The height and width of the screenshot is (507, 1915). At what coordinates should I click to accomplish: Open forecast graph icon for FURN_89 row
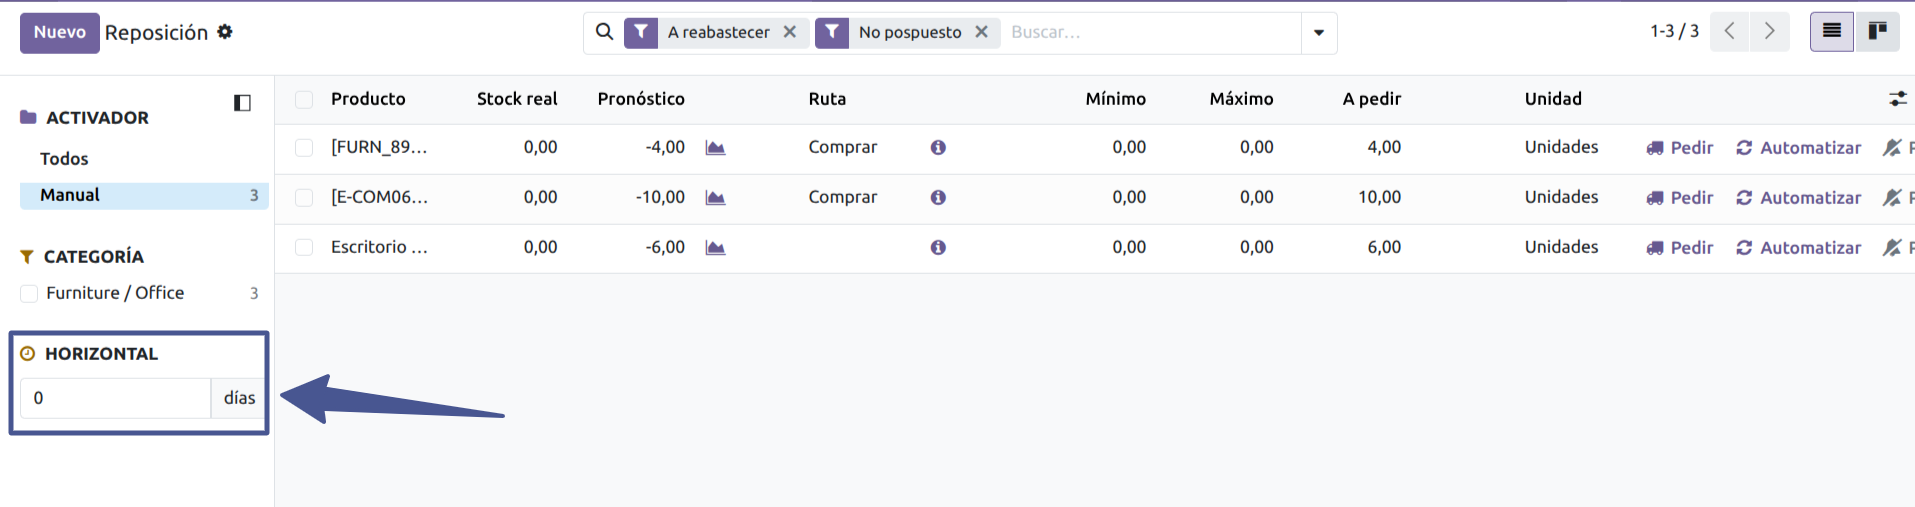pyautogui.click(x=715, y=148)
